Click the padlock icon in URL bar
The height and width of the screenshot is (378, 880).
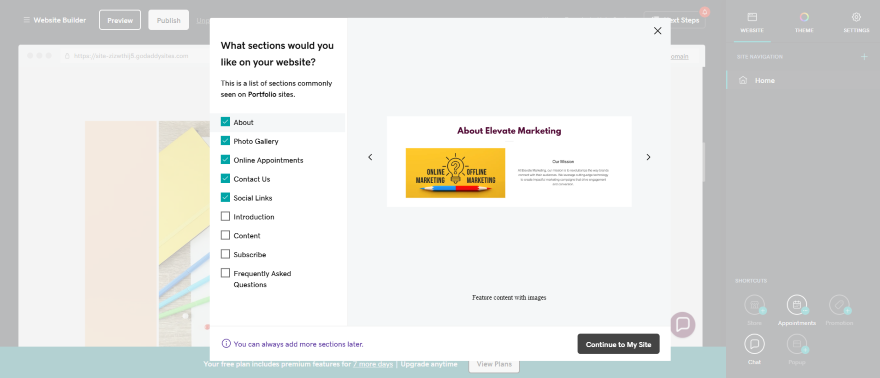tap(67, 56)
